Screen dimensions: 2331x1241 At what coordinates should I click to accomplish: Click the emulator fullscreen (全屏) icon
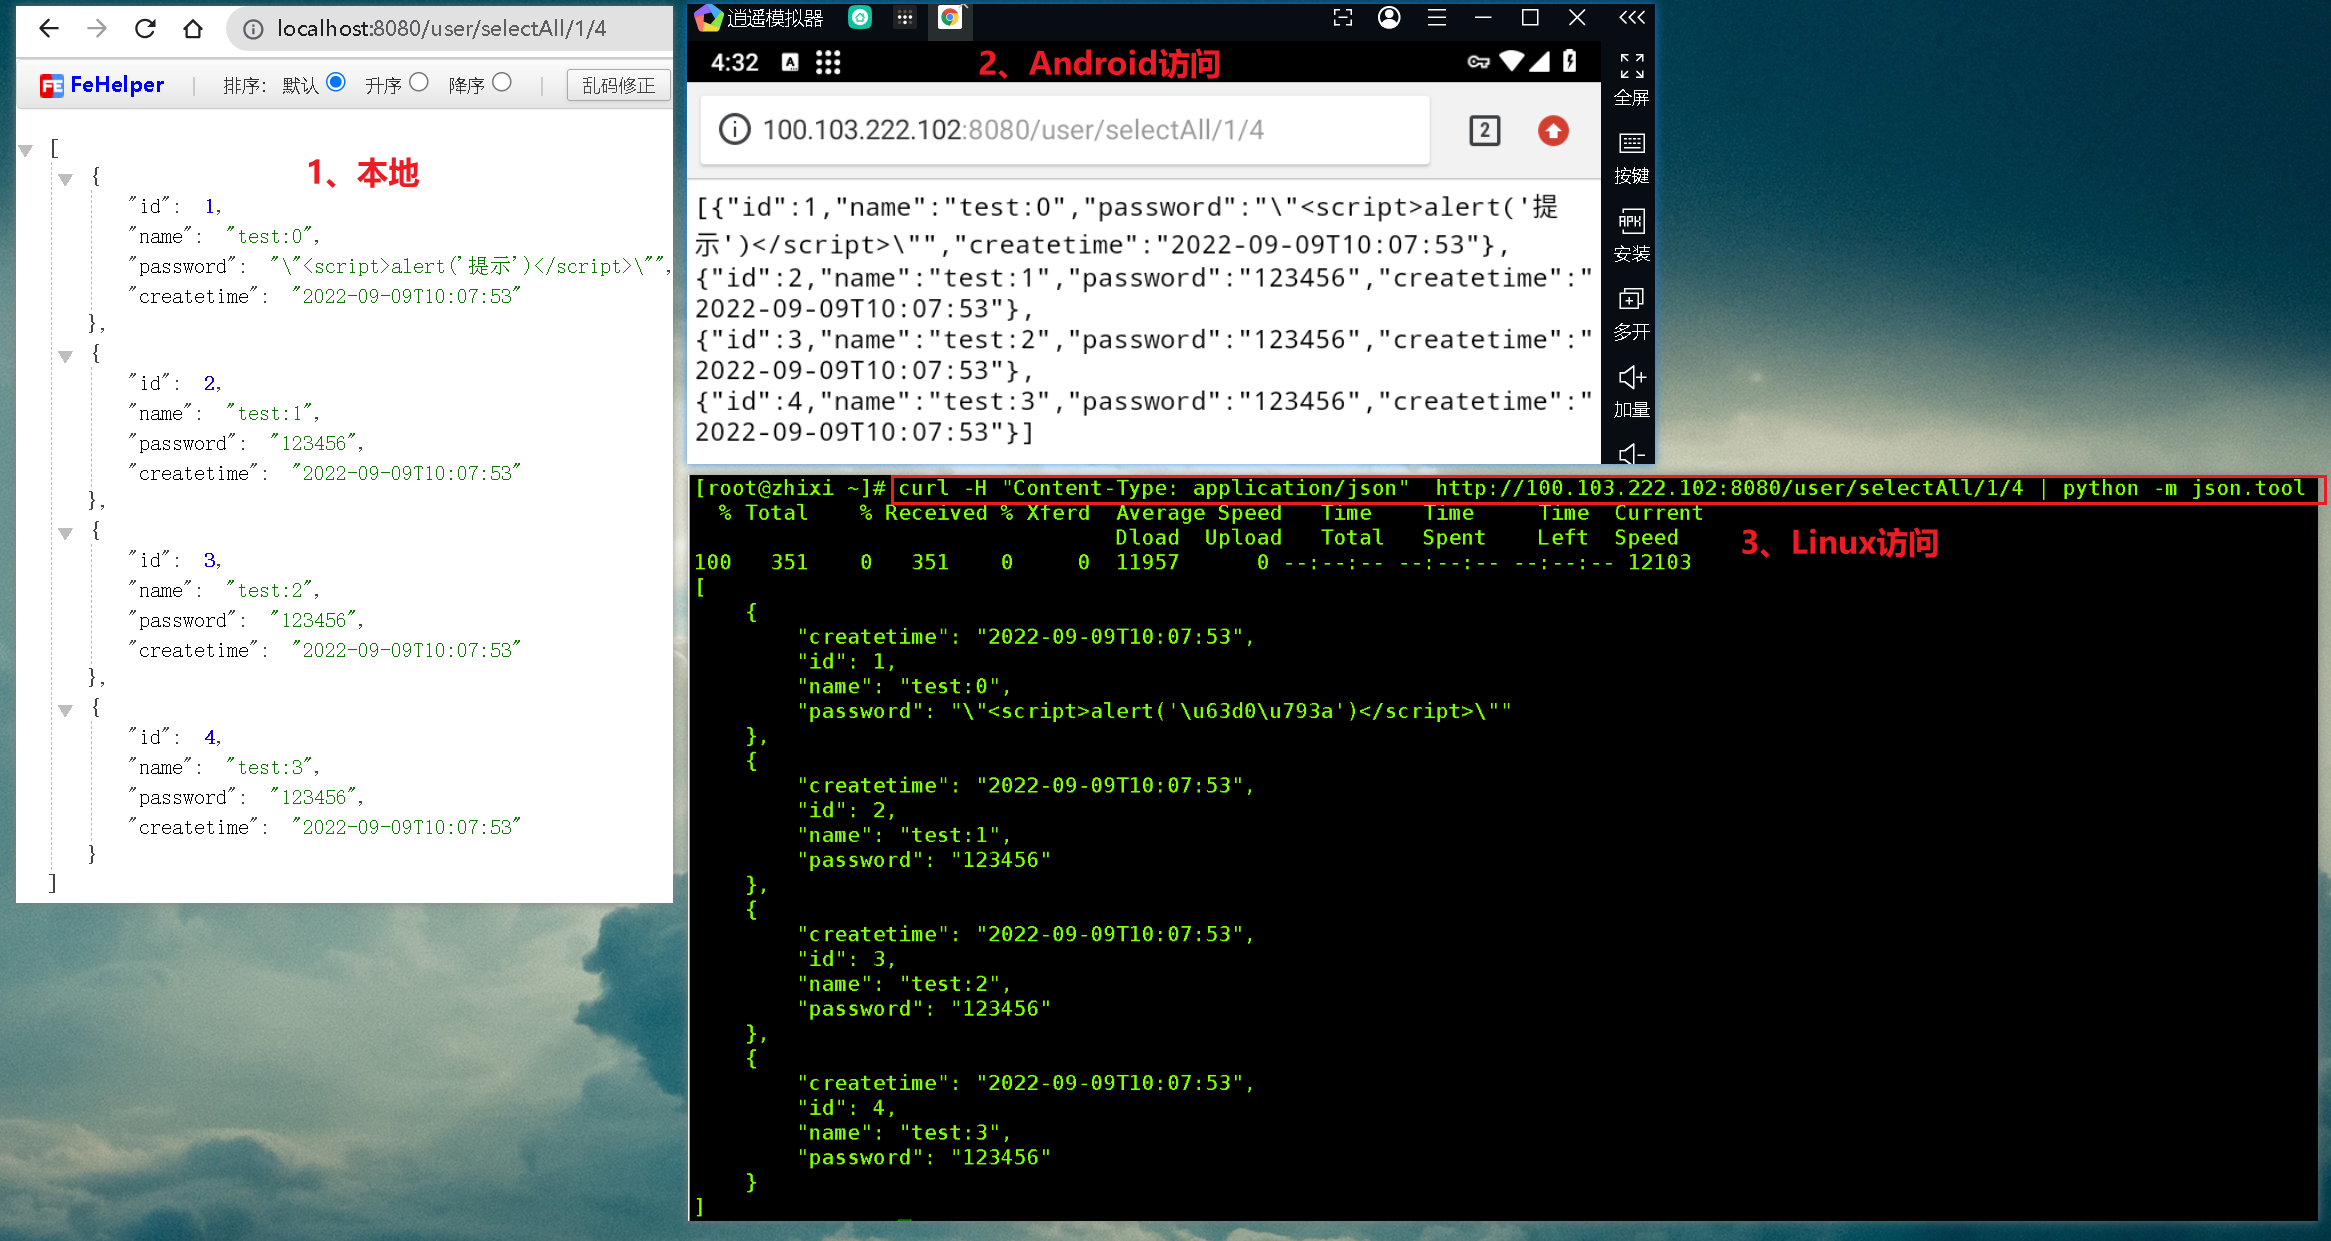[1631, 66]
